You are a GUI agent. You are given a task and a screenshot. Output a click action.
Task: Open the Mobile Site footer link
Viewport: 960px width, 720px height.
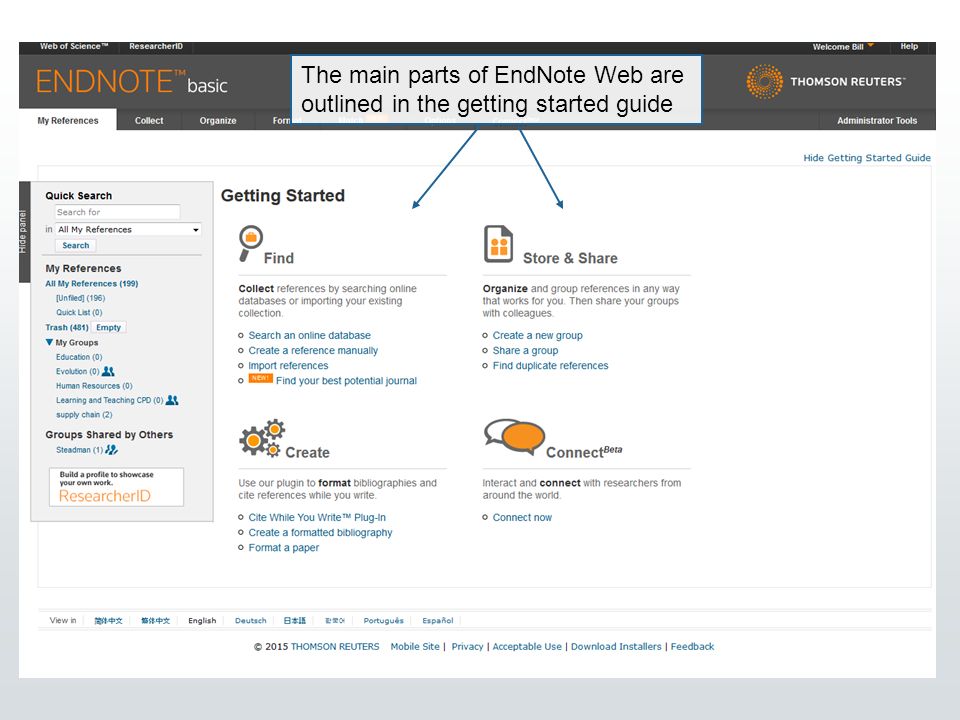pos(415,647)
